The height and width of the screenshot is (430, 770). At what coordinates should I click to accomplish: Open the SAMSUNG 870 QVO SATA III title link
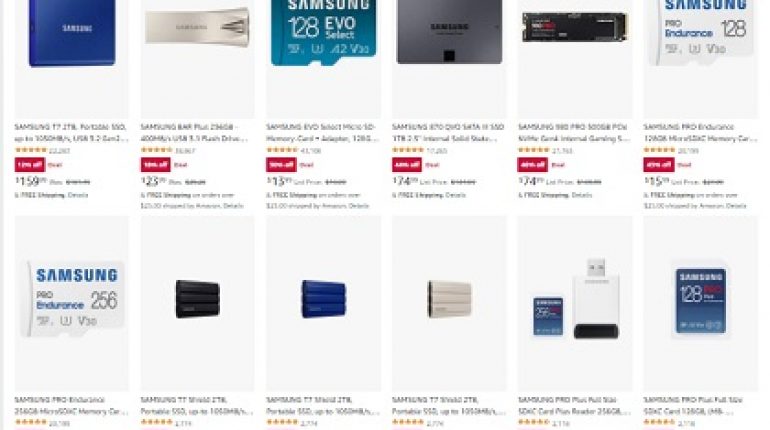pos(448,133)
